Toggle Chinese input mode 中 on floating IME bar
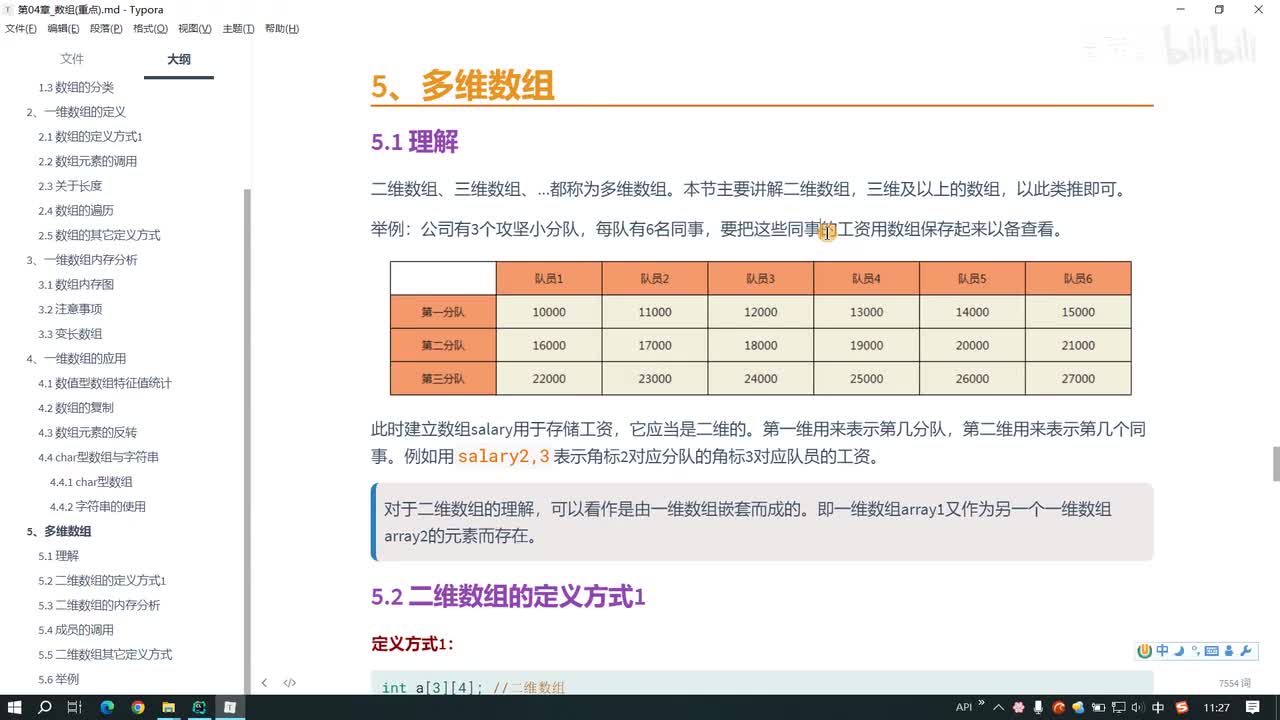The height and width of the screenshot is (720, 1280). [x=1162, y=651]
